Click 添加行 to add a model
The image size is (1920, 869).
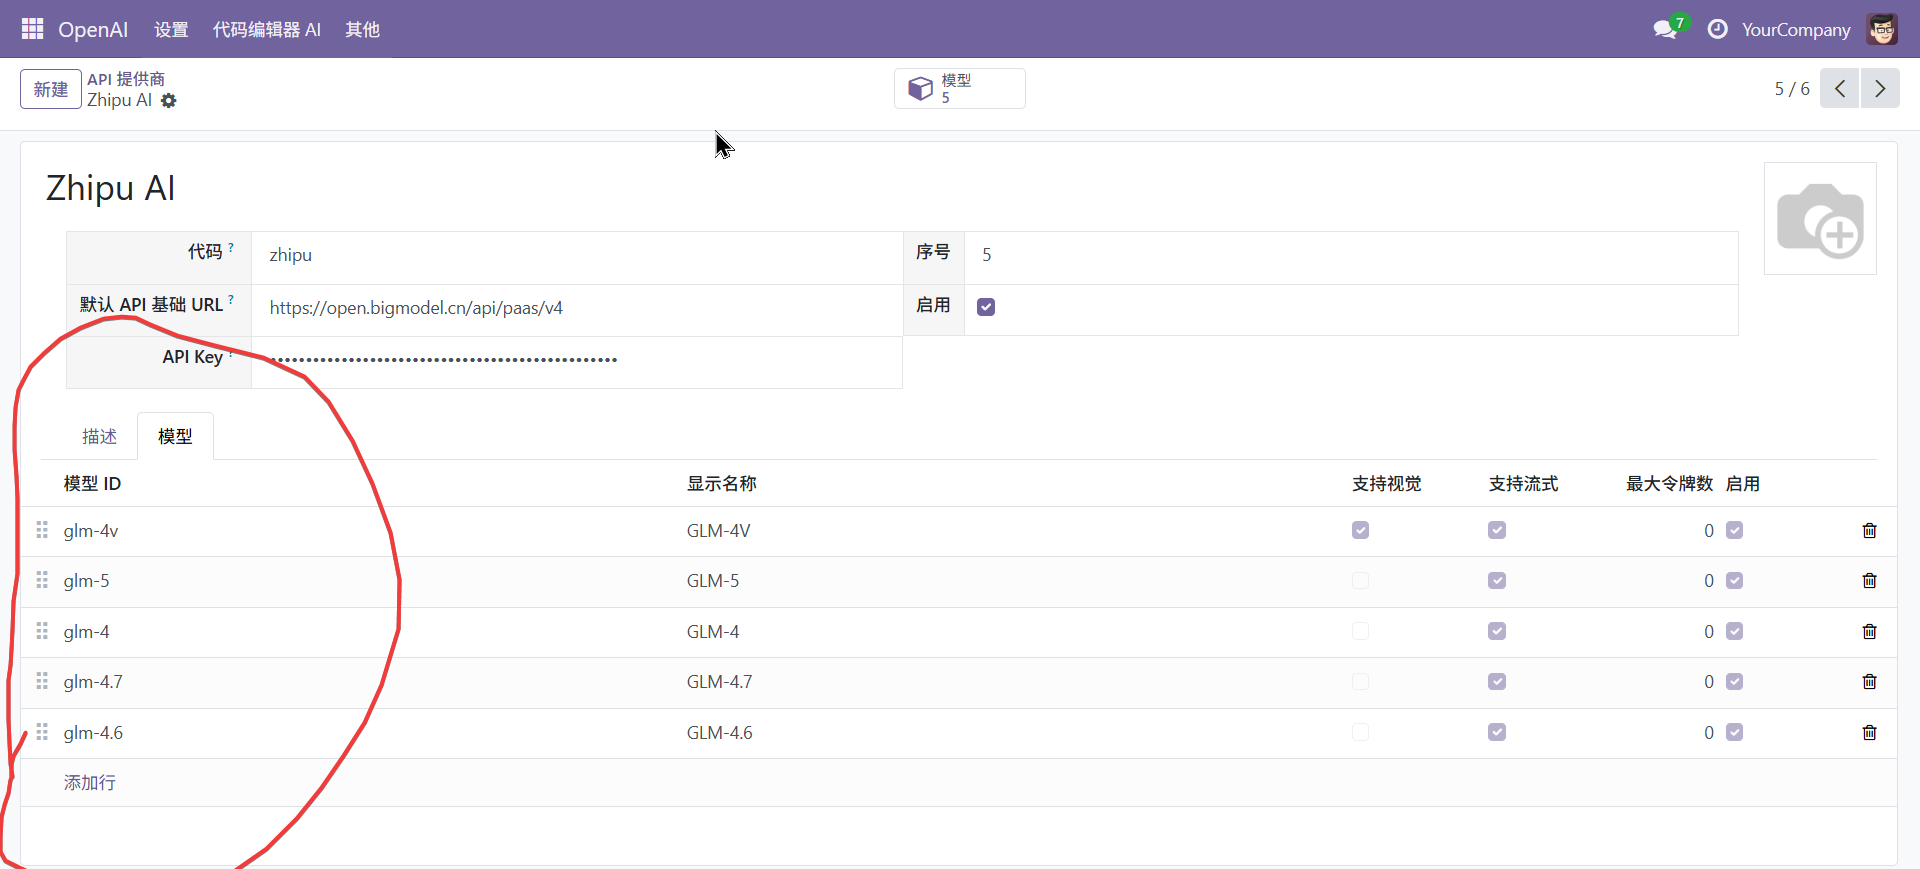tap(90, 783)
